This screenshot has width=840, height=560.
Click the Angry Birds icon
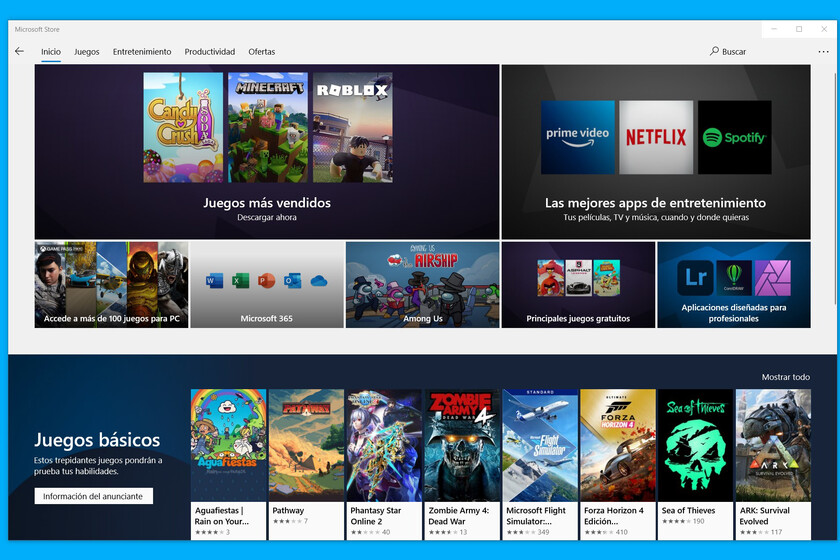551,278
